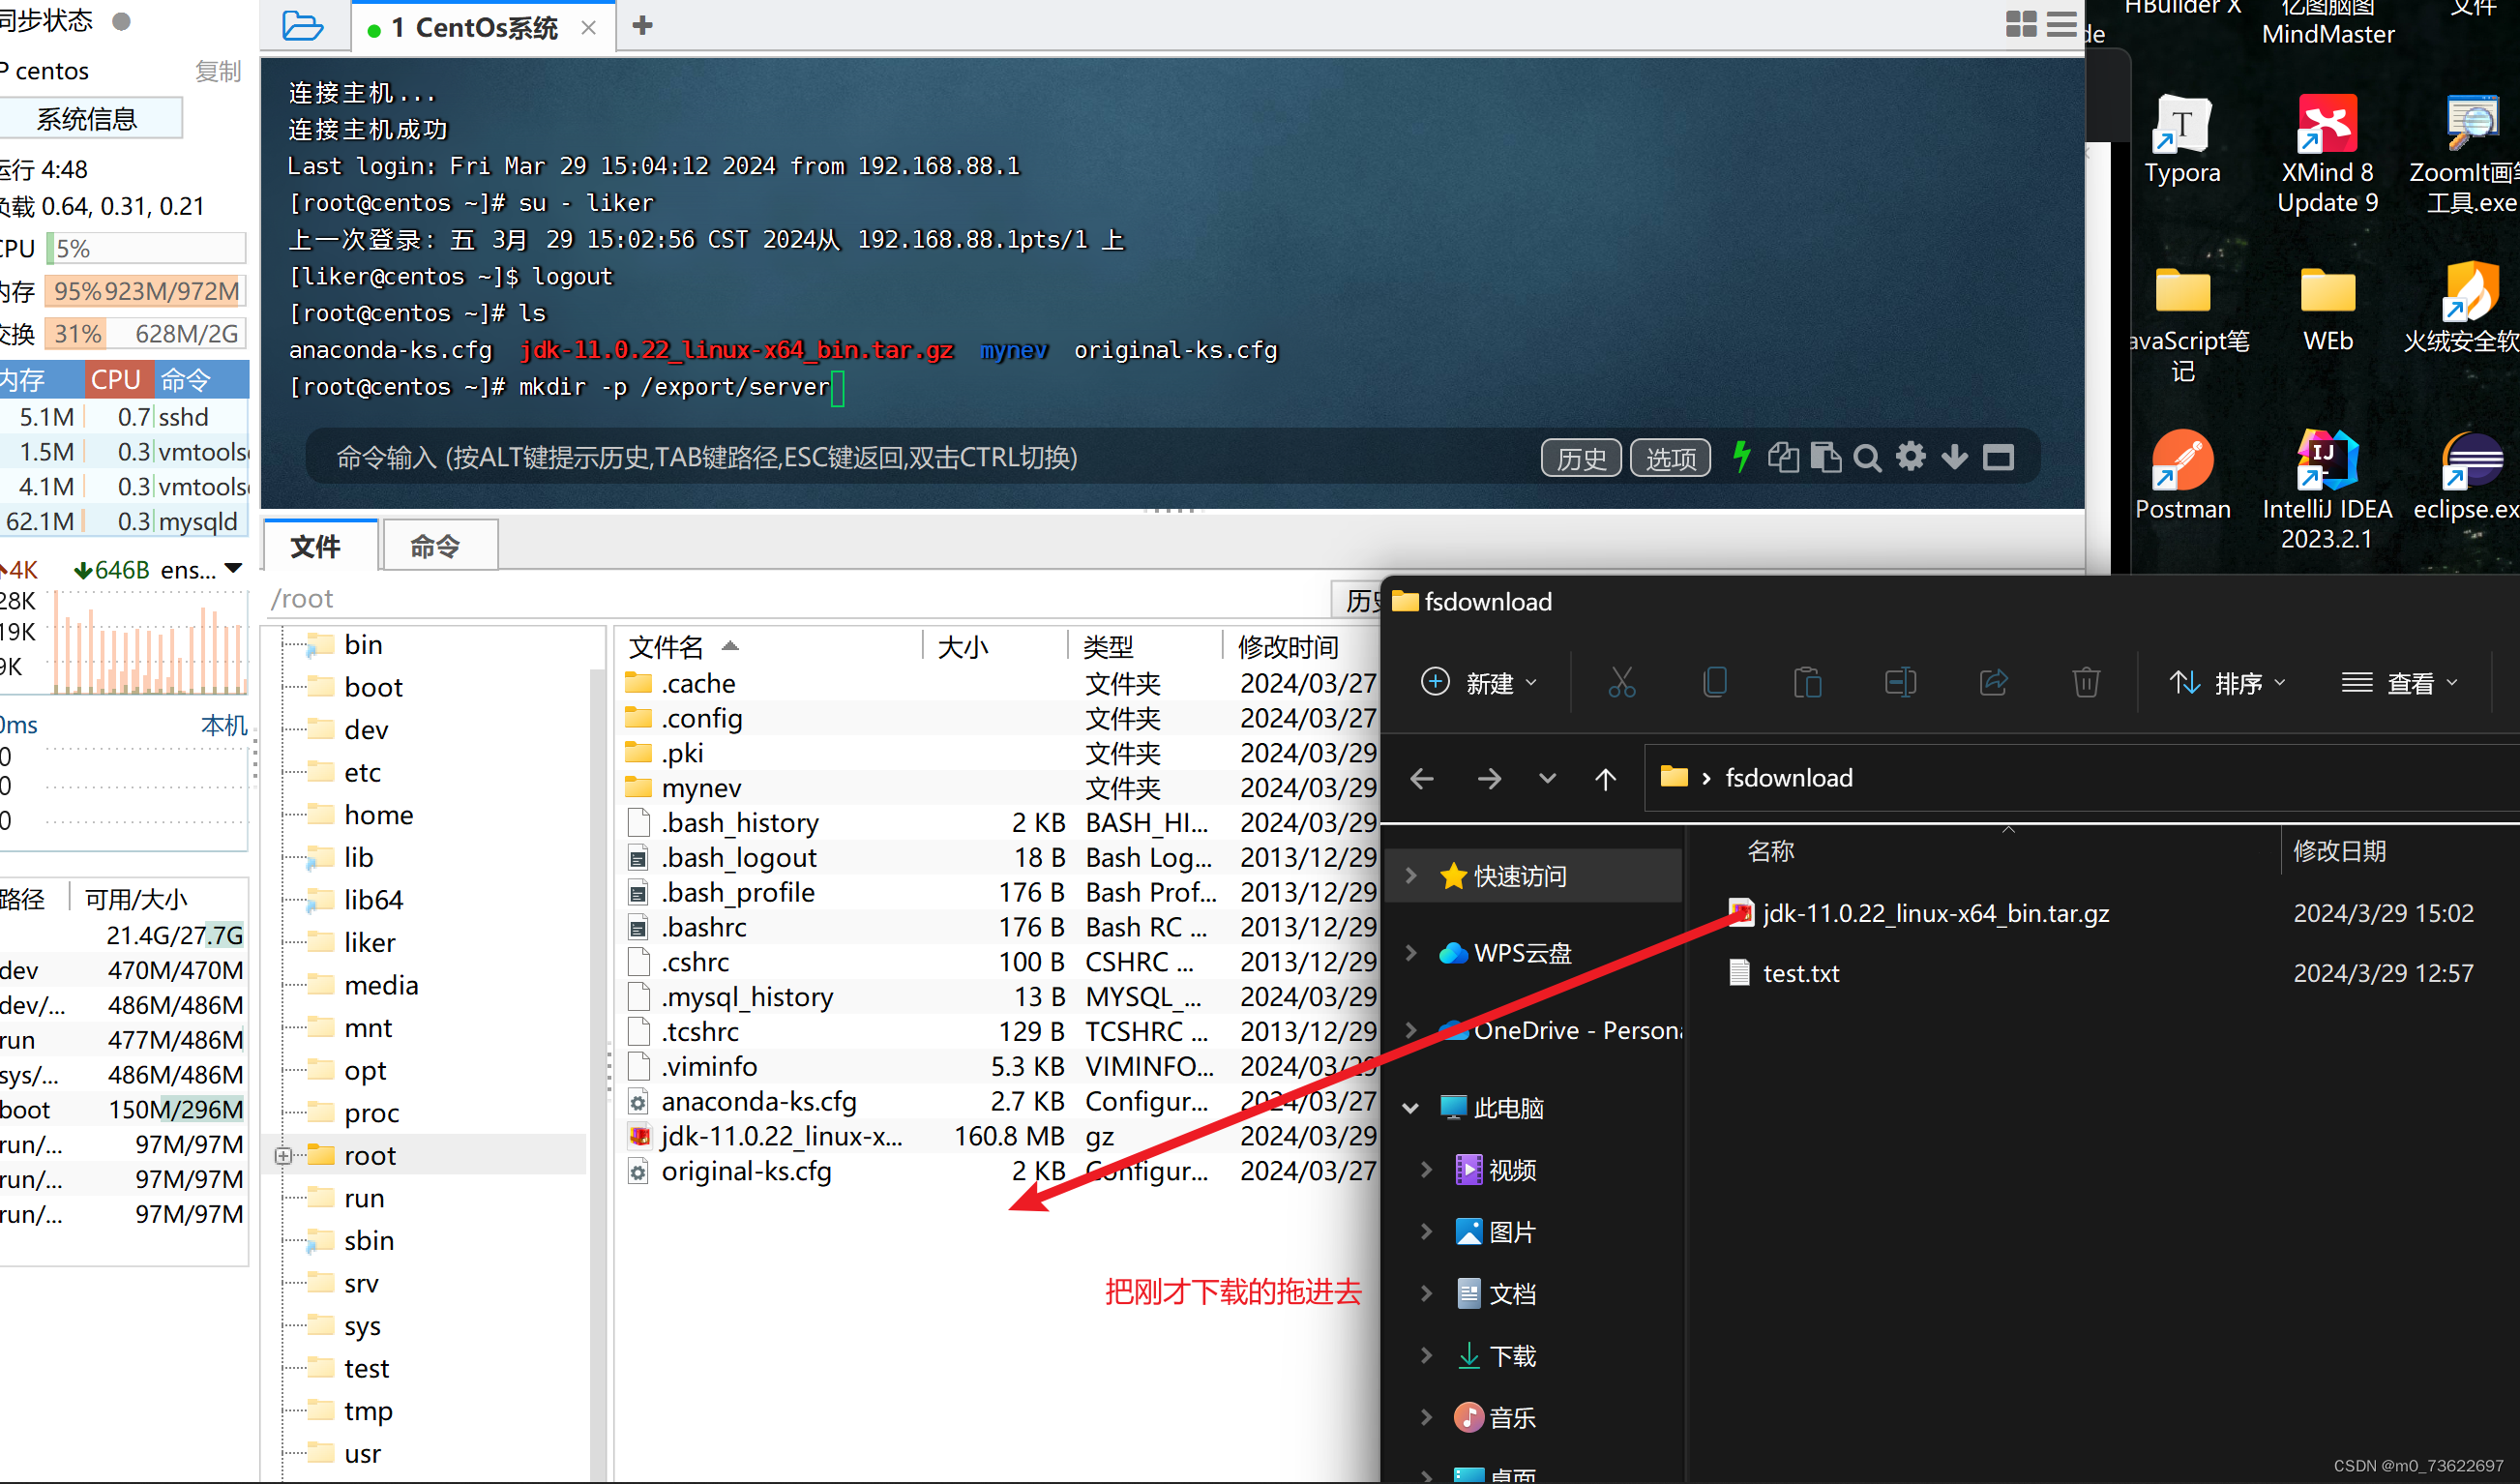The width and height of the screenshot is (2520, 1484).
Task: Open 选项 button in command bar
Action: 1670,458
